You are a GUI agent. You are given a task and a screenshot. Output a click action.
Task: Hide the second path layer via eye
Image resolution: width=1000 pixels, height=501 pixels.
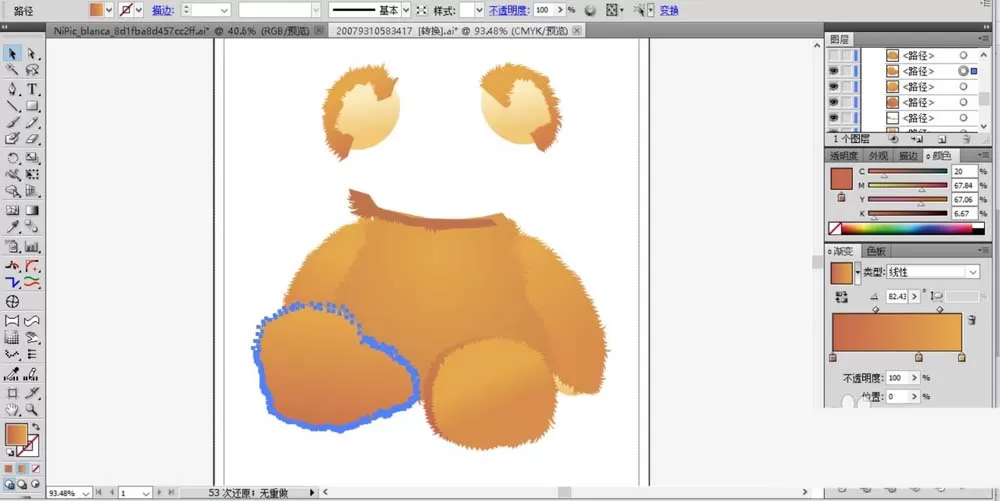834,71
